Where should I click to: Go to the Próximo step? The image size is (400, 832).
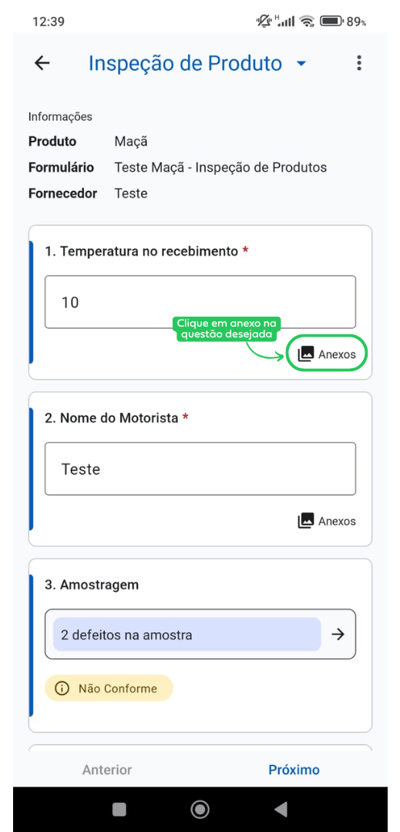(x=294, y=769)
